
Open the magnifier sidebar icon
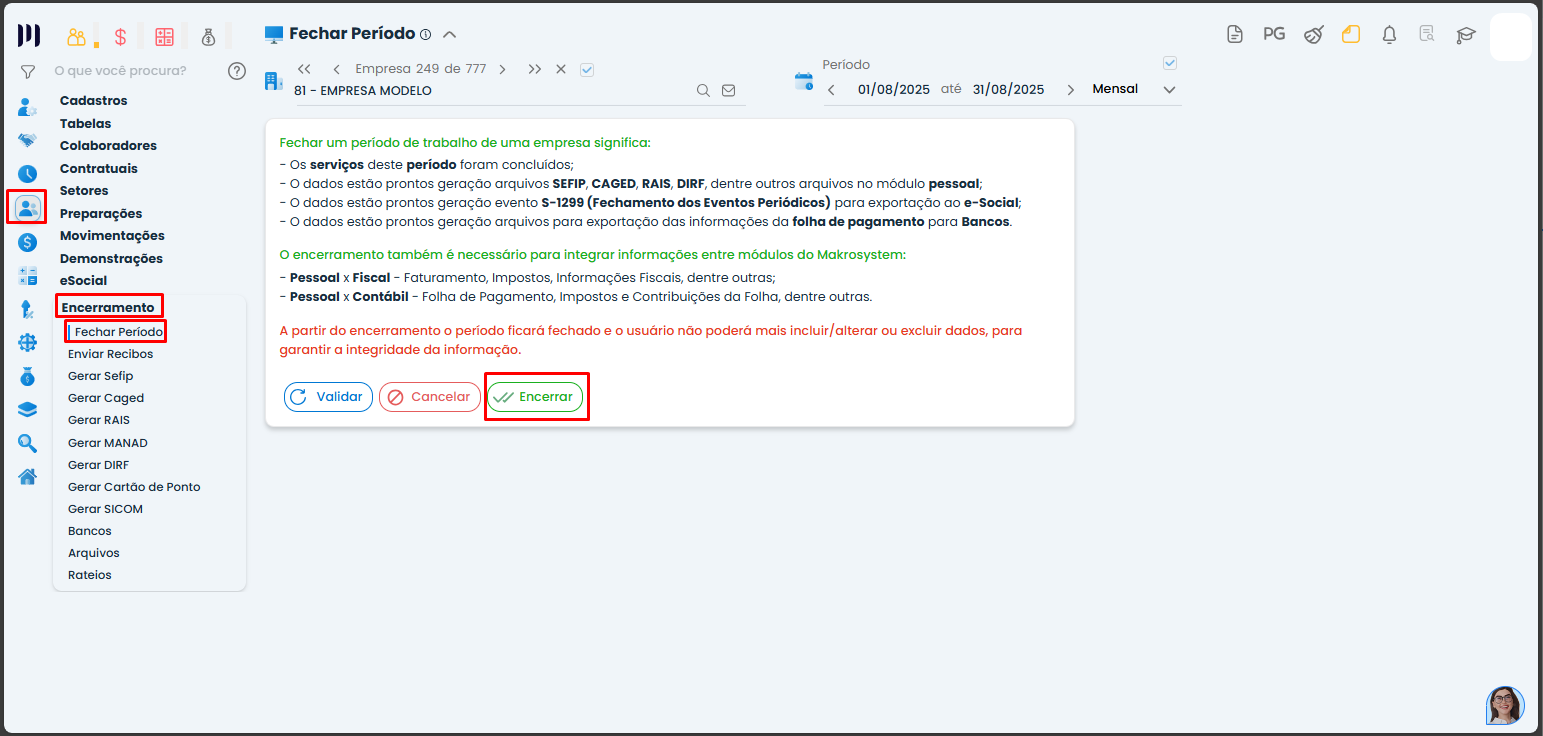coord(28,443)
